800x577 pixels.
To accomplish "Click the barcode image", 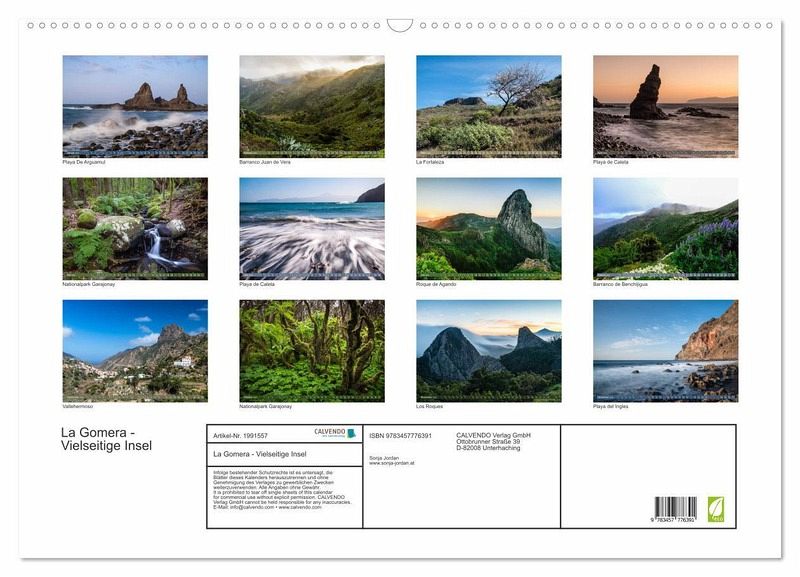I will click(x=675, y=508).
